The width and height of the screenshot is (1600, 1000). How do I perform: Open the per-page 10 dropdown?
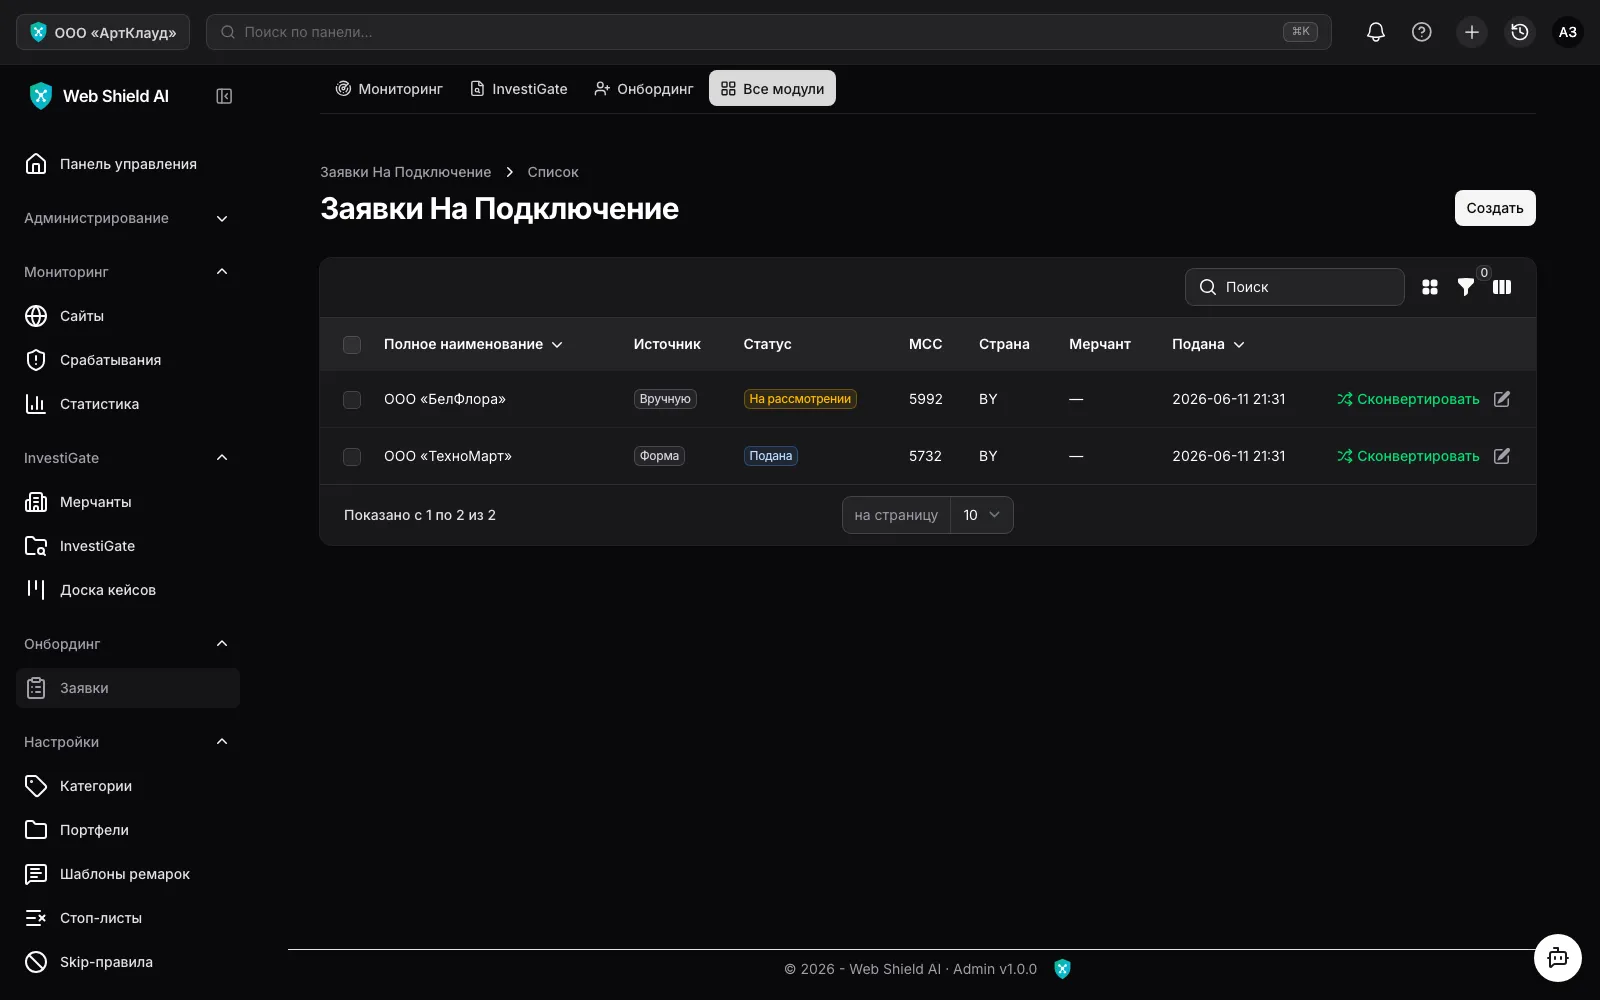pyautogui.click(x=981, y=515)
